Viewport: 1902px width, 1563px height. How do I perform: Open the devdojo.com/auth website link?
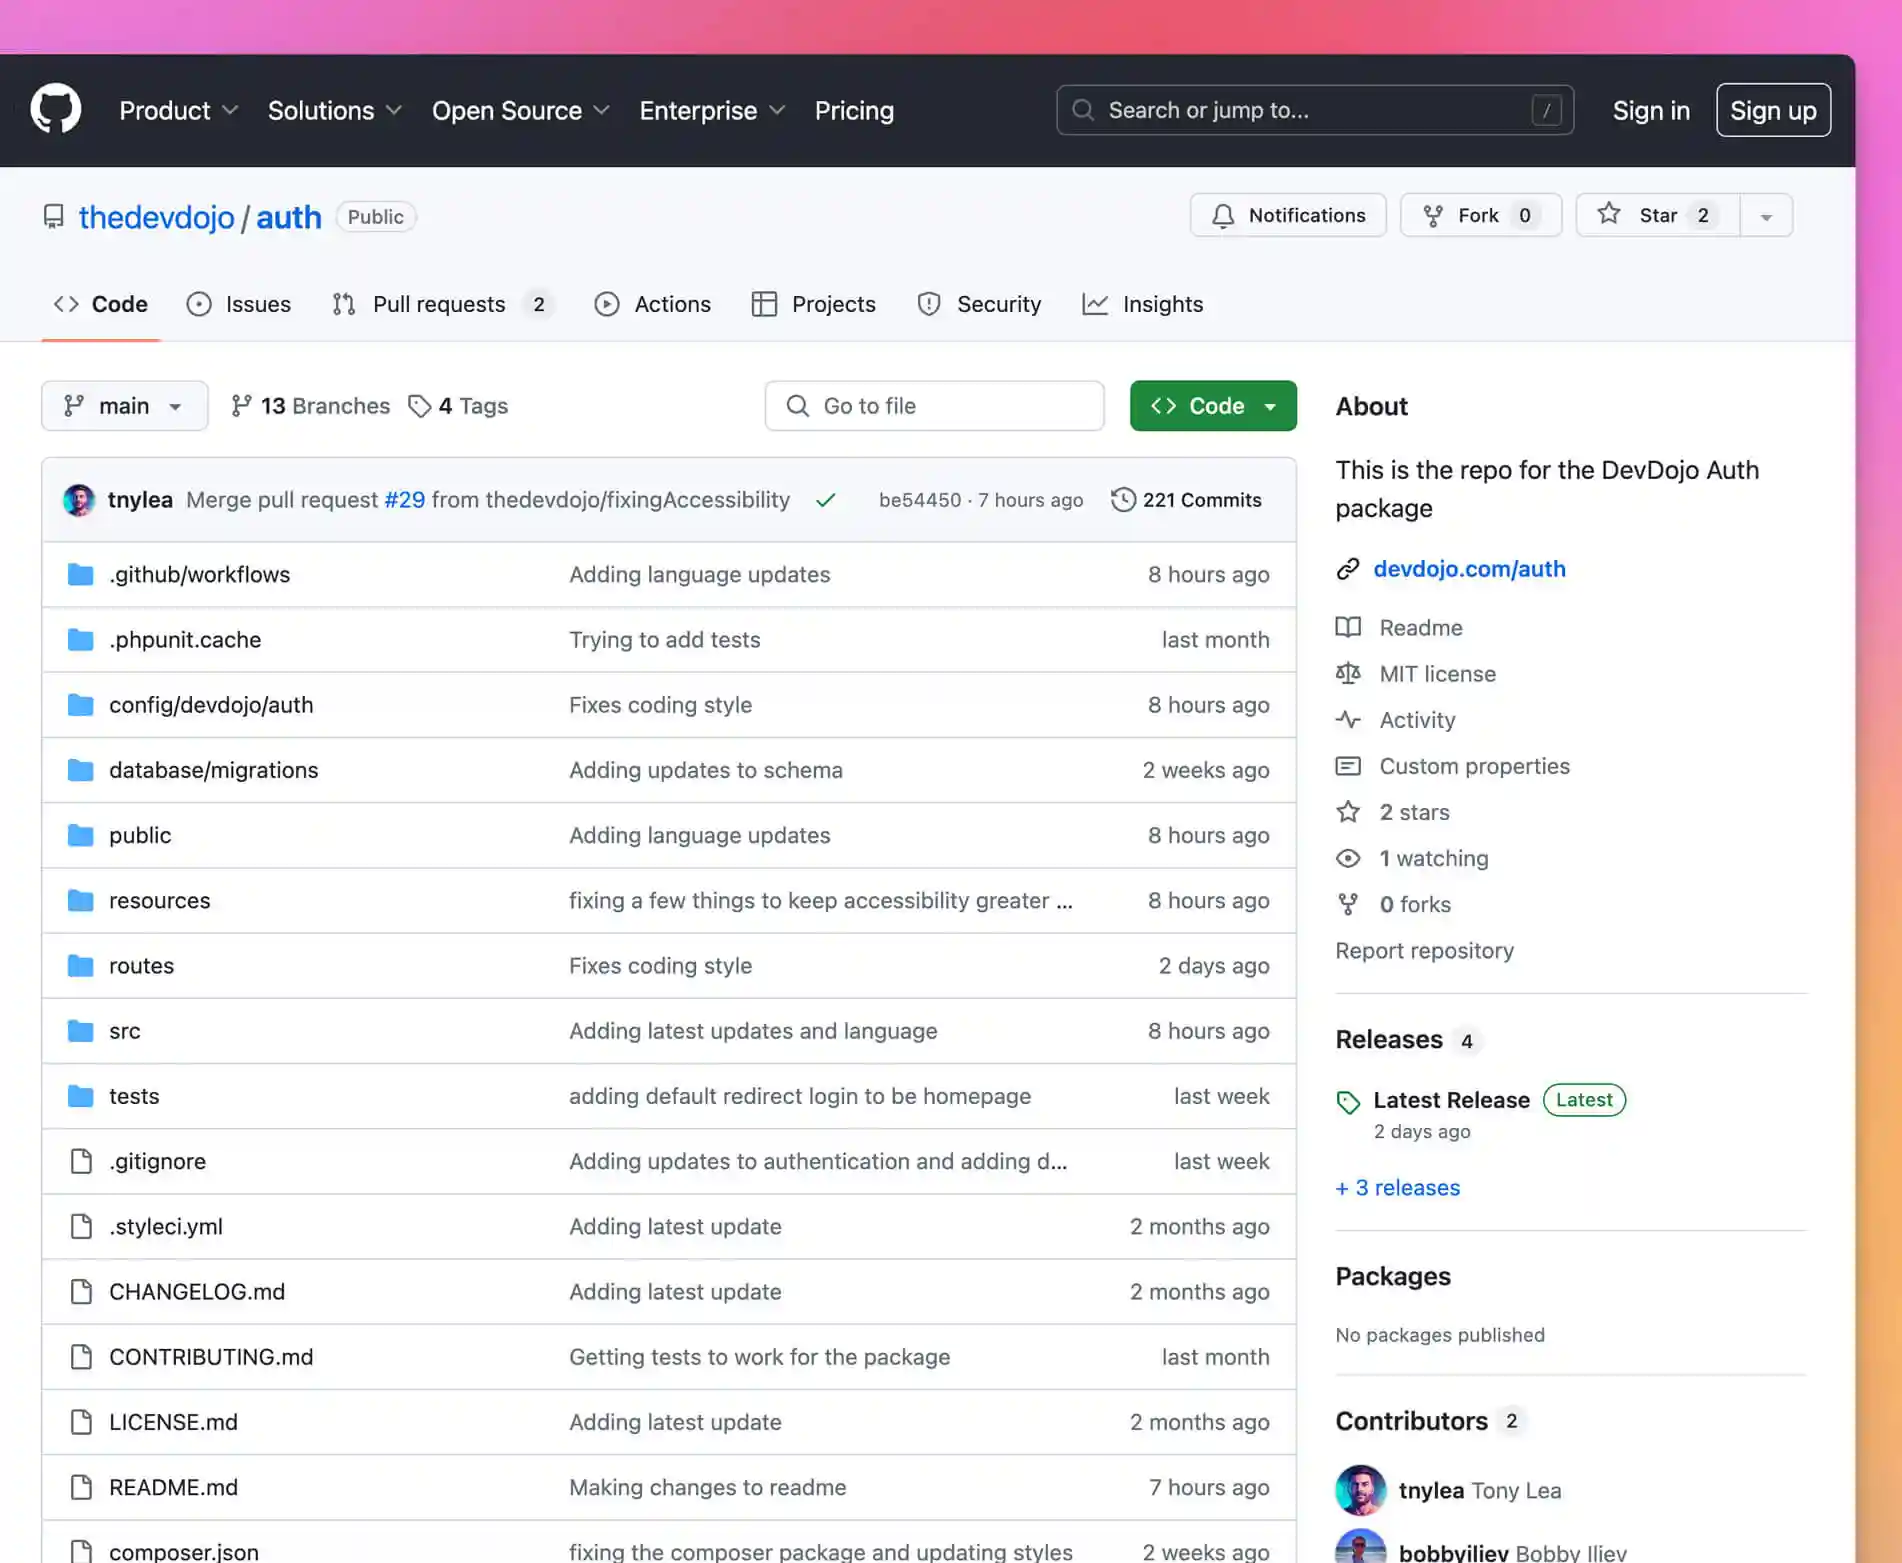tap(1469, 569)
